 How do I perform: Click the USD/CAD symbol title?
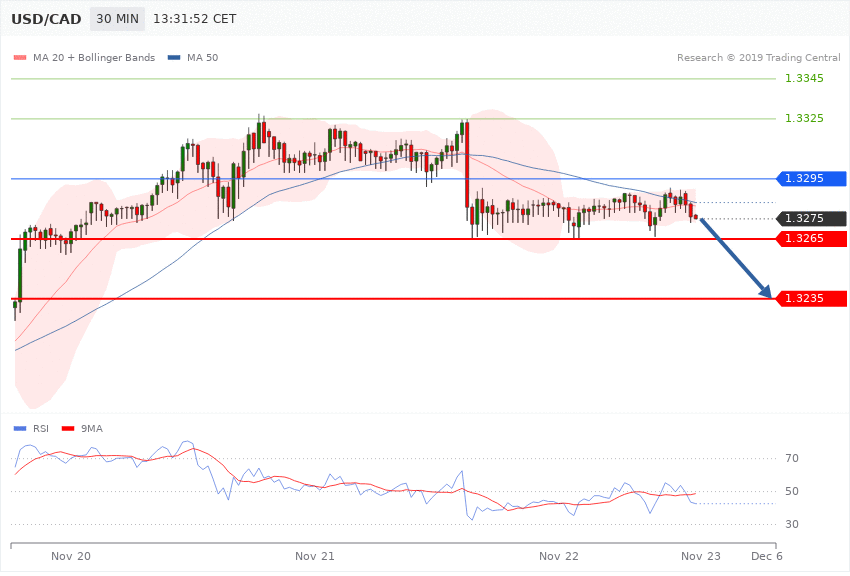[x=46, y=19]
